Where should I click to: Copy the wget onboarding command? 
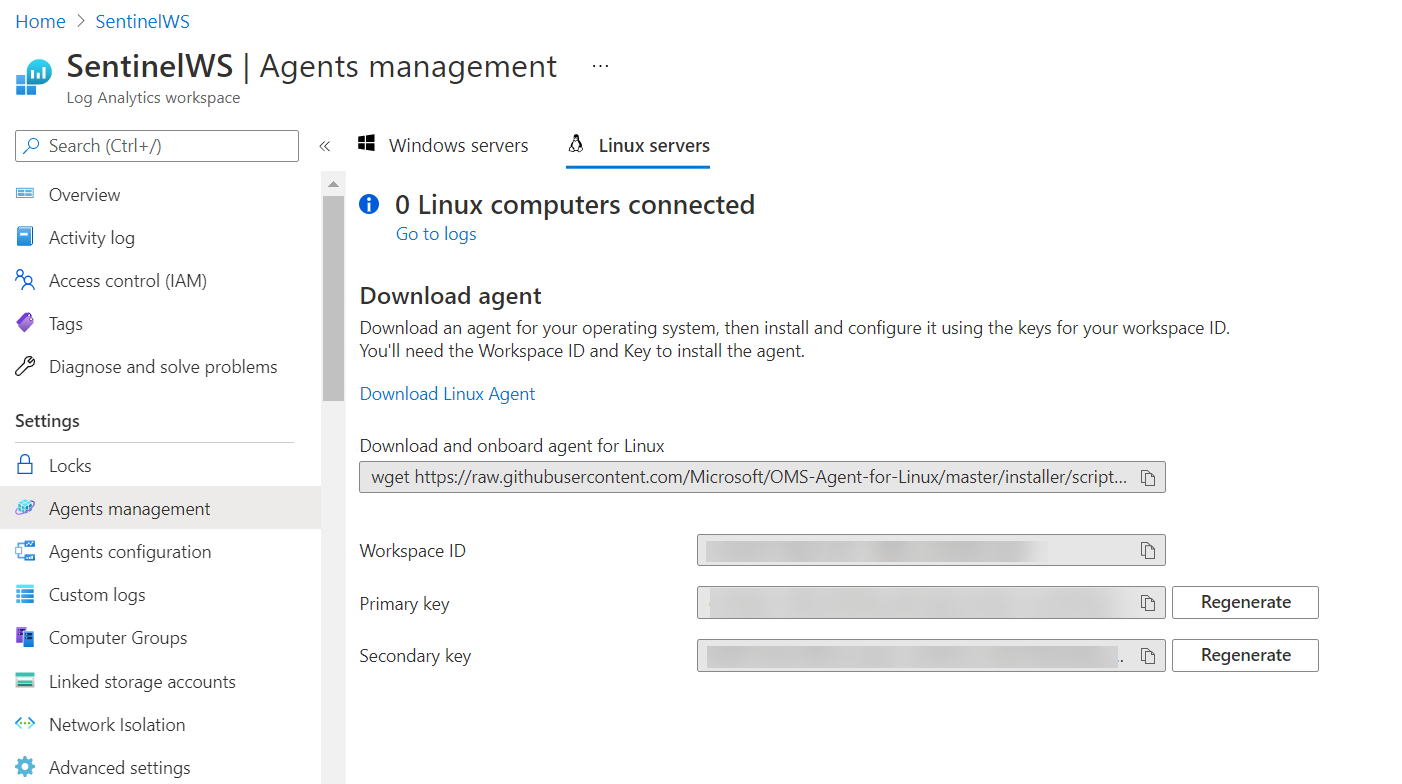(x=1148, y=477)
